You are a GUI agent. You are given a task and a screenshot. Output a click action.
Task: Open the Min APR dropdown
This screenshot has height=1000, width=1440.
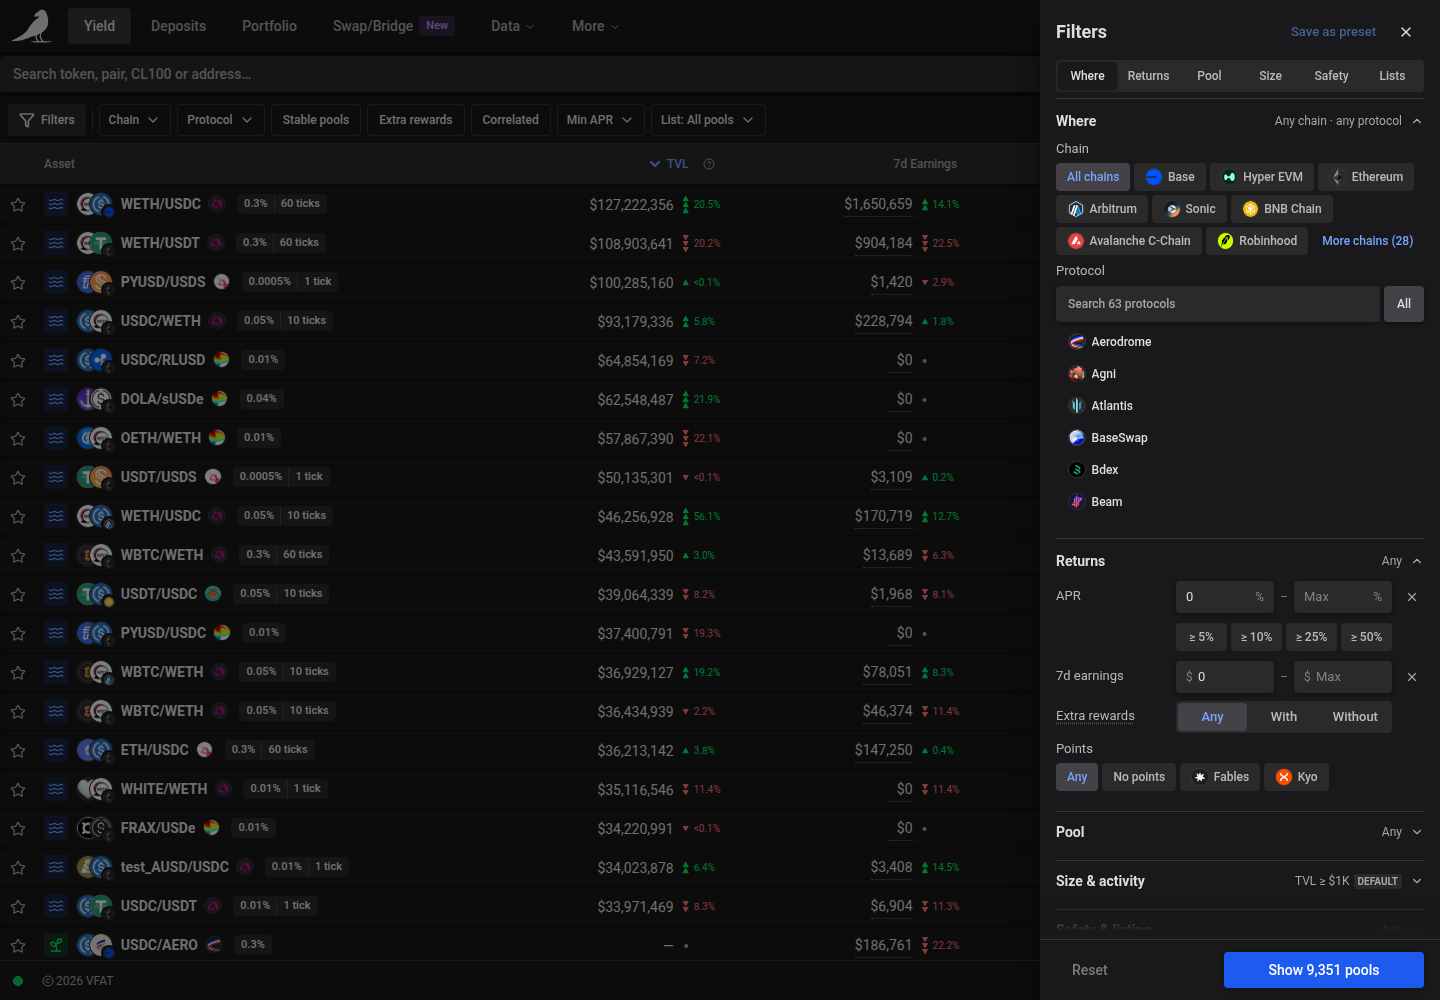click(600, 120)
